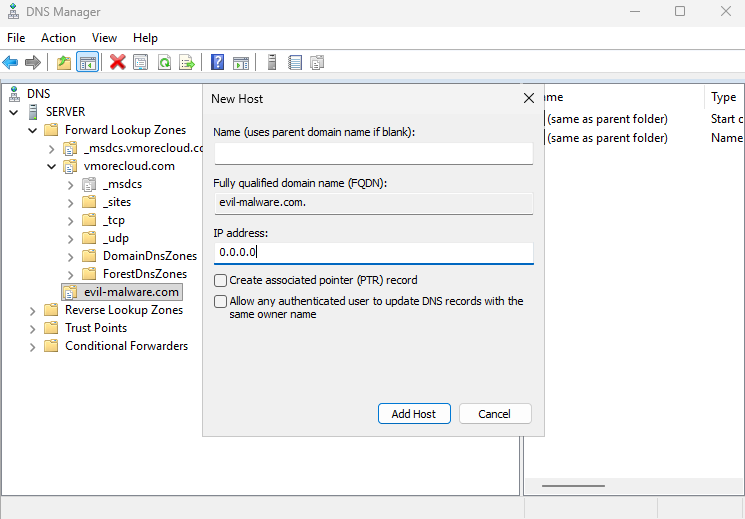
Task: Select the first (same as parent folder) record
Action: click(x=607, y=119)
